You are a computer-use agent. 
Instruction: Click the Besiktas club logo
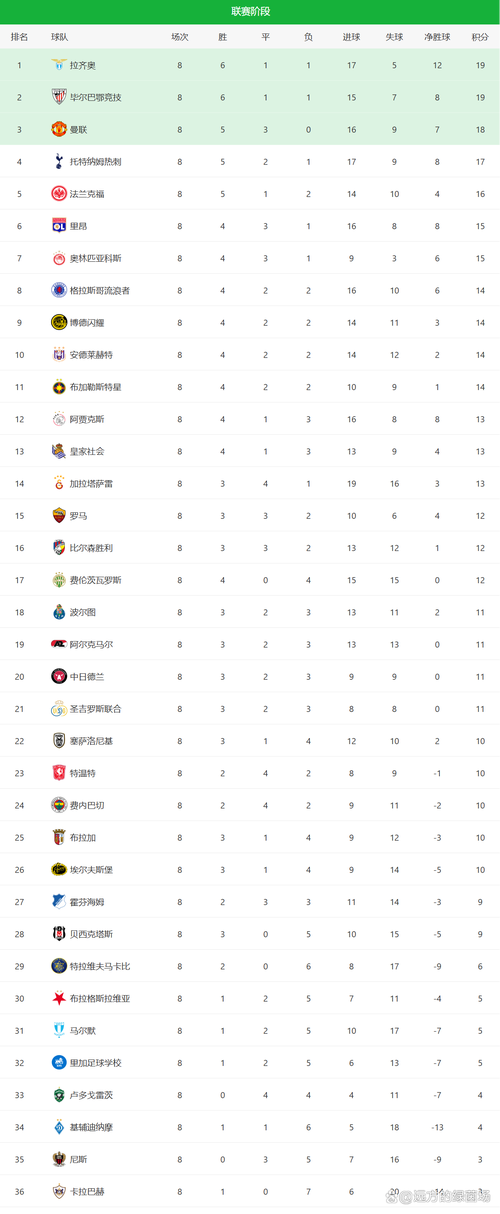(58, 933)
